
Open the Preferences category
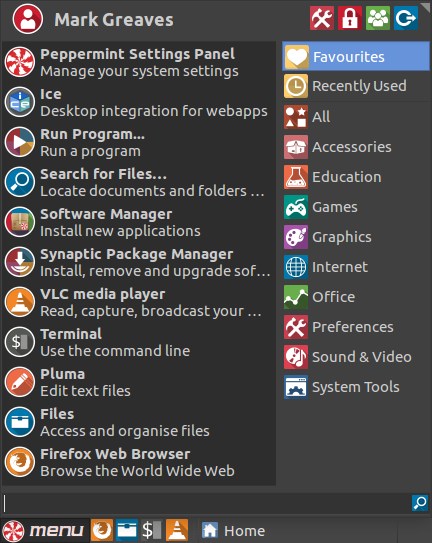tap(356, 327)
